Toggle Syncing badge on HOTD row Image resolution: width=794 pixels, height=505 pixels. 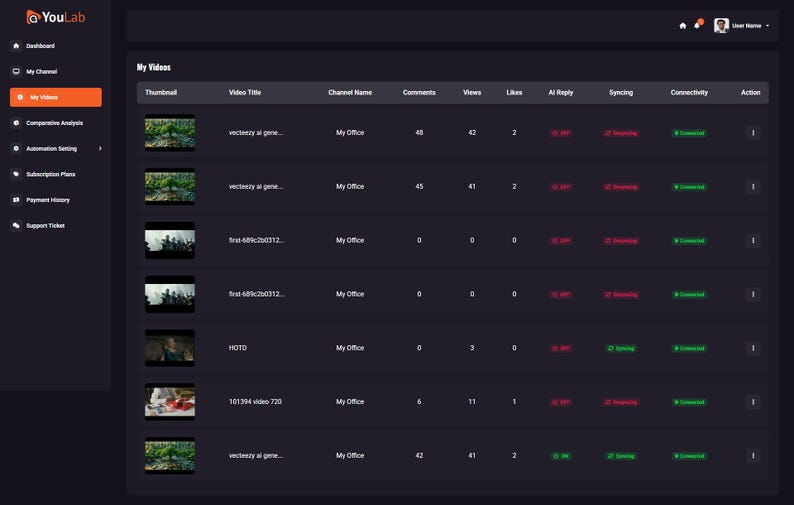tap(621, 348)
